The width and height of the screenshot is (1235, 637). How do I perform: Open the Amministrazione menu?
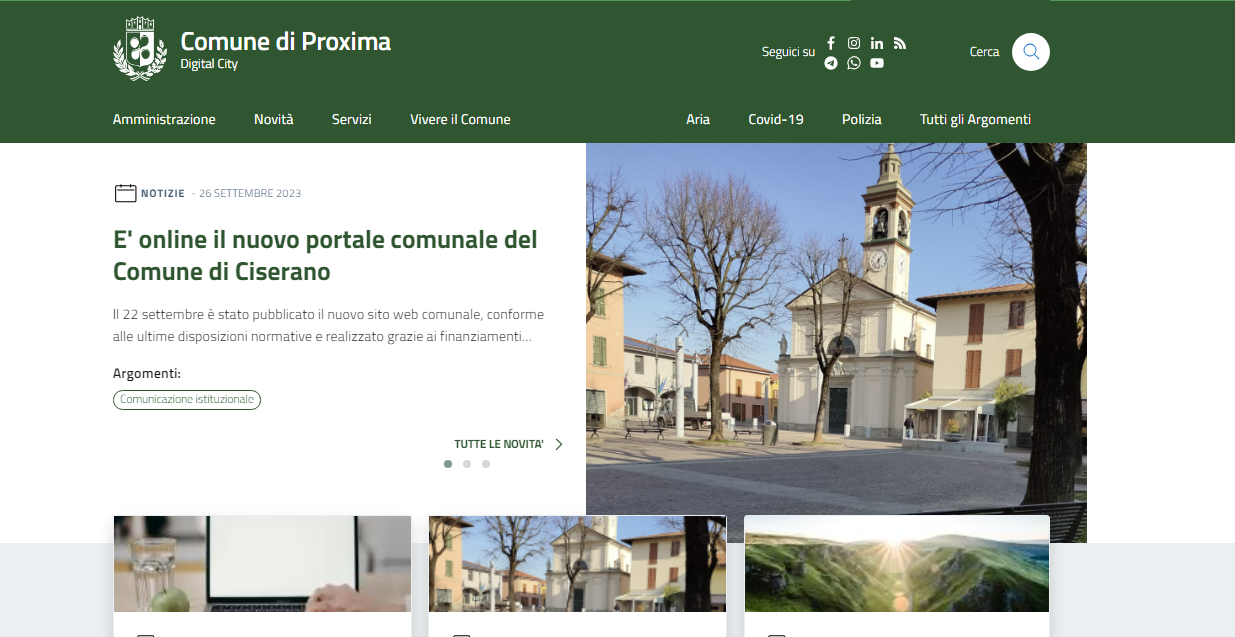click(x=164, y=119)
